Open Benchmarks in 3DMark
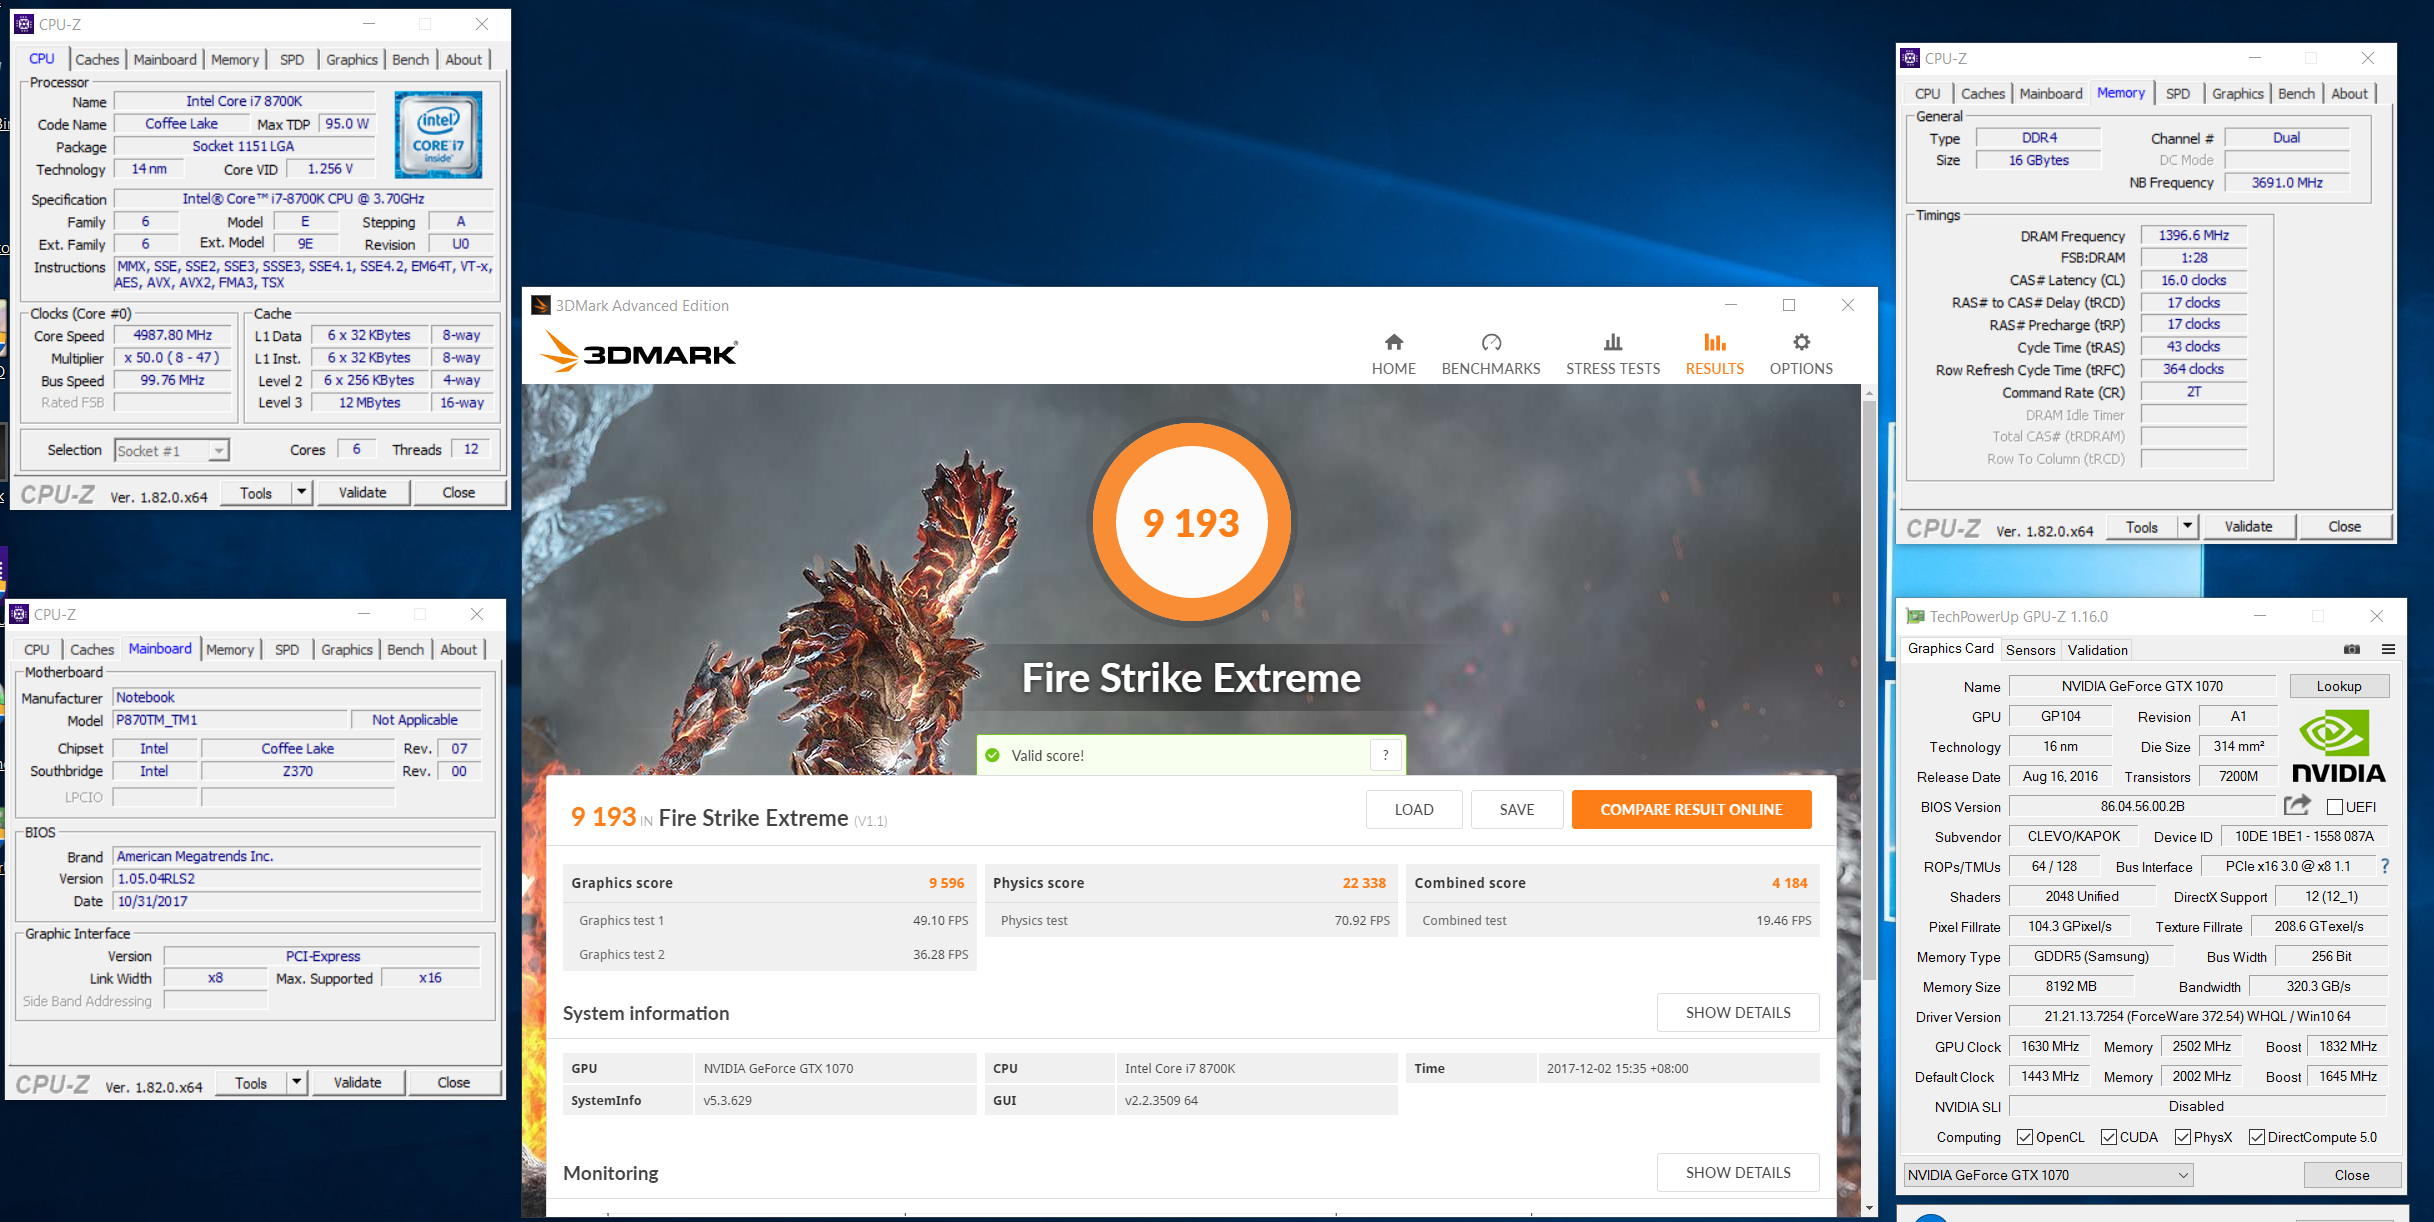 coord(1490,354)
